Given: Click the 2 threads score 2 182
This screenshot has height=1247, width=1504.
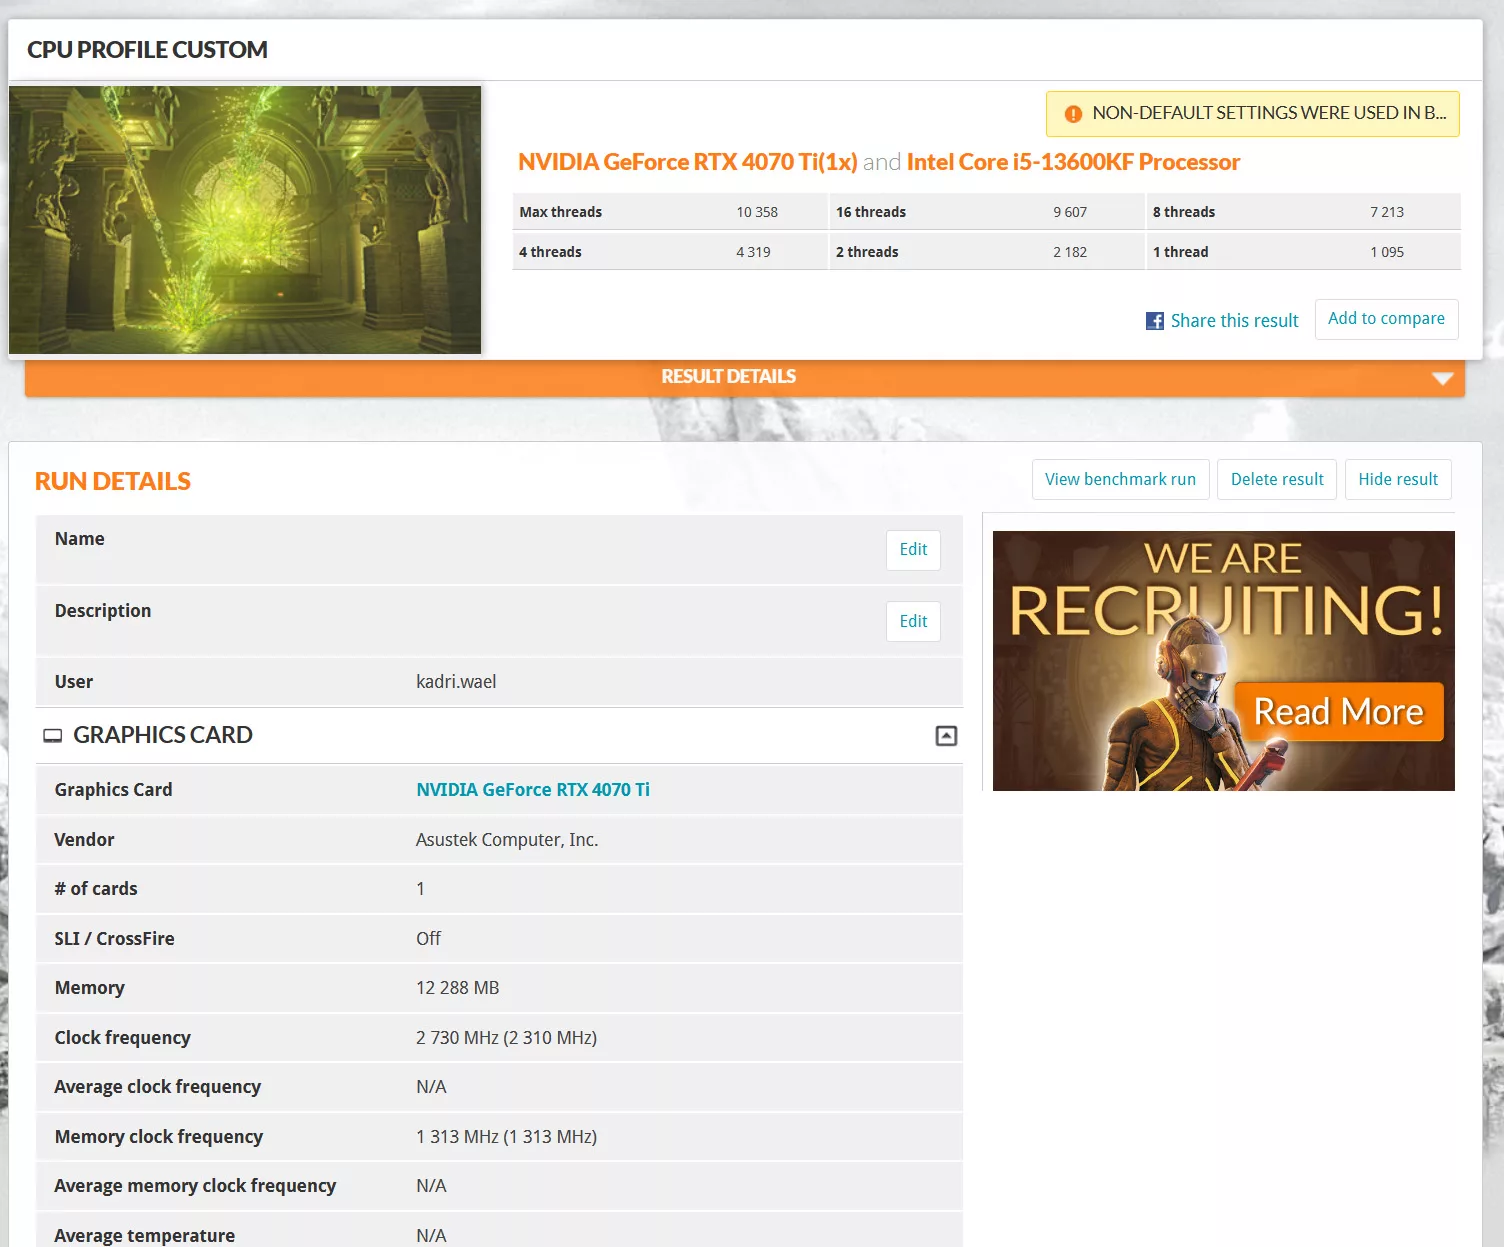Looking at the screenshot, I should pos(1069,252).
